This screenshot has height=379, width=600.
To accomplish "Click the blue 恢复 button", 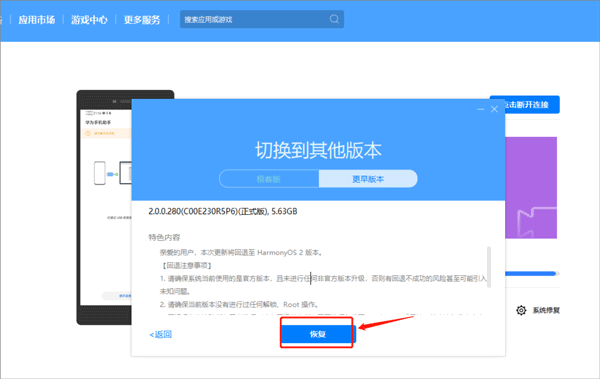I will (318, 334).
